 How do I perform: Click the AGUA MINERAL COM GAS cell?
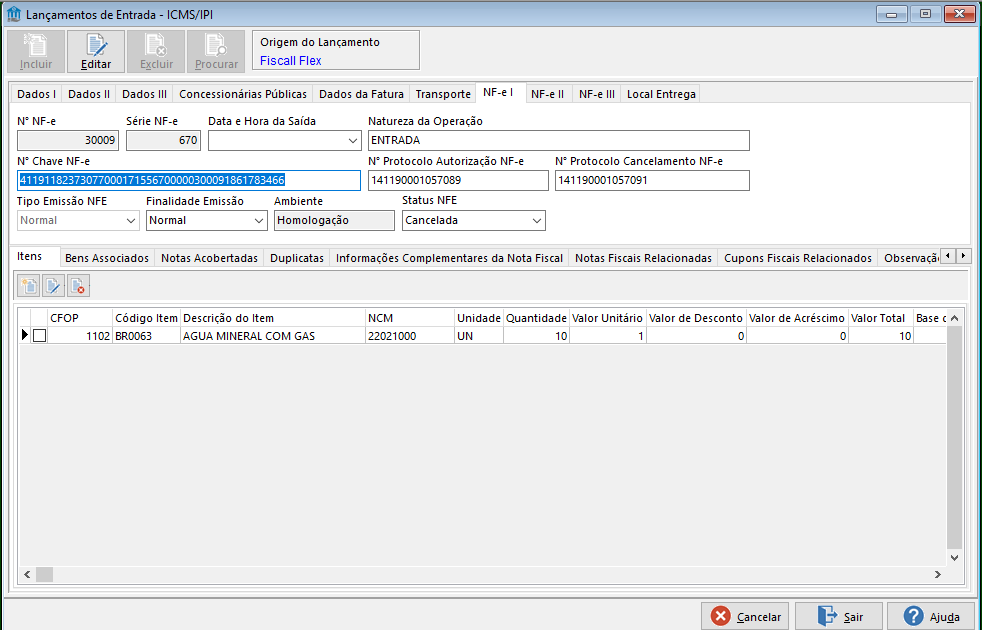pos(273,336)
